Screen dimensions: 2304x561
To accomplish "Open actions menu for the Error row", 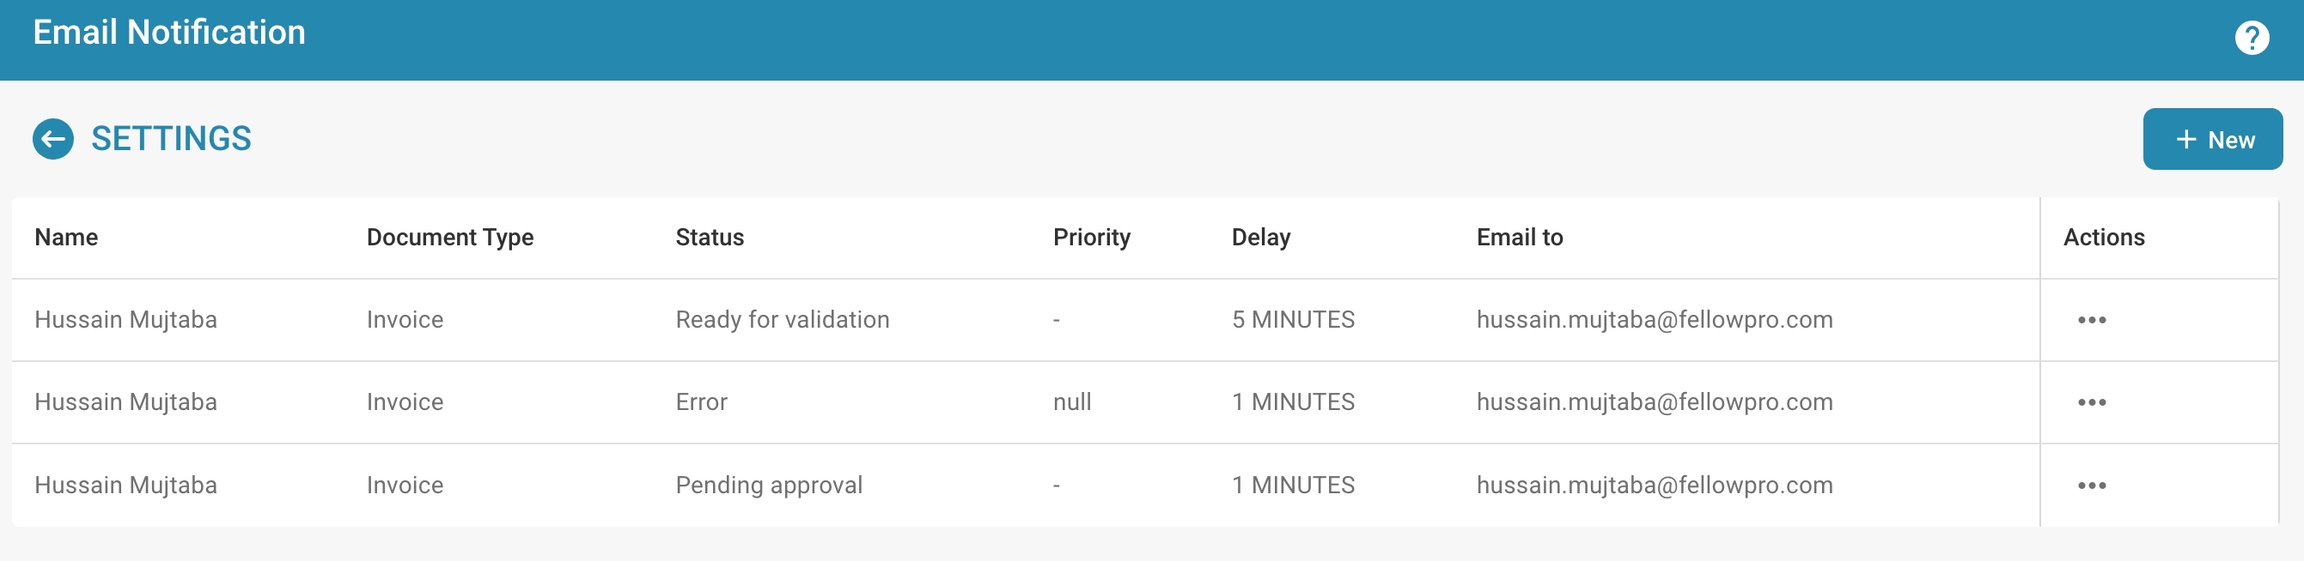I will point(2092,402).
